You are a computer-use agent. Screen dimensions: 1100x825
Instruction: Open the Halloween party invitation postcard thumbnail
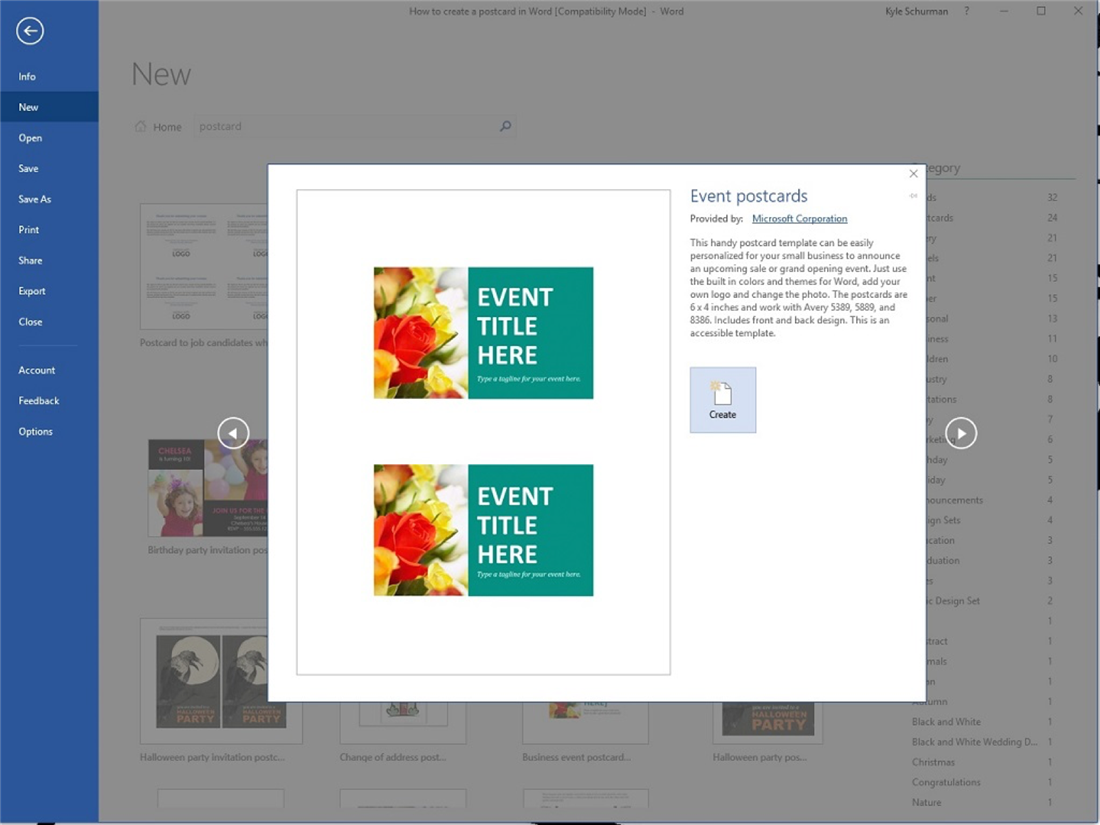click(x=221, y=682)
